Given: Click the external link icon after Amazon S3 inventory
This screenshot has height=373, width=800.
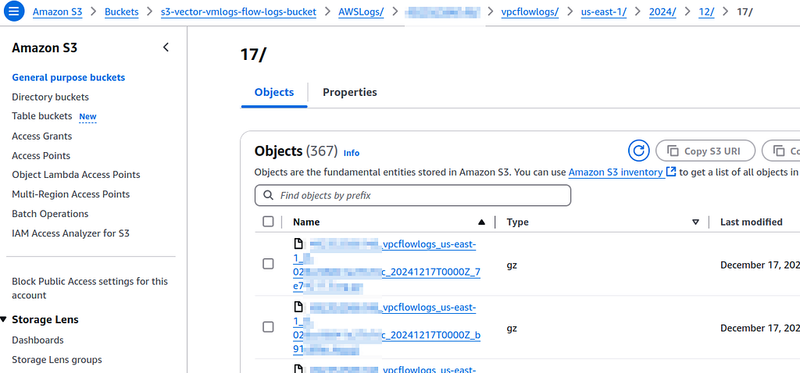Looking at the screenshot, I should point(671,172).
